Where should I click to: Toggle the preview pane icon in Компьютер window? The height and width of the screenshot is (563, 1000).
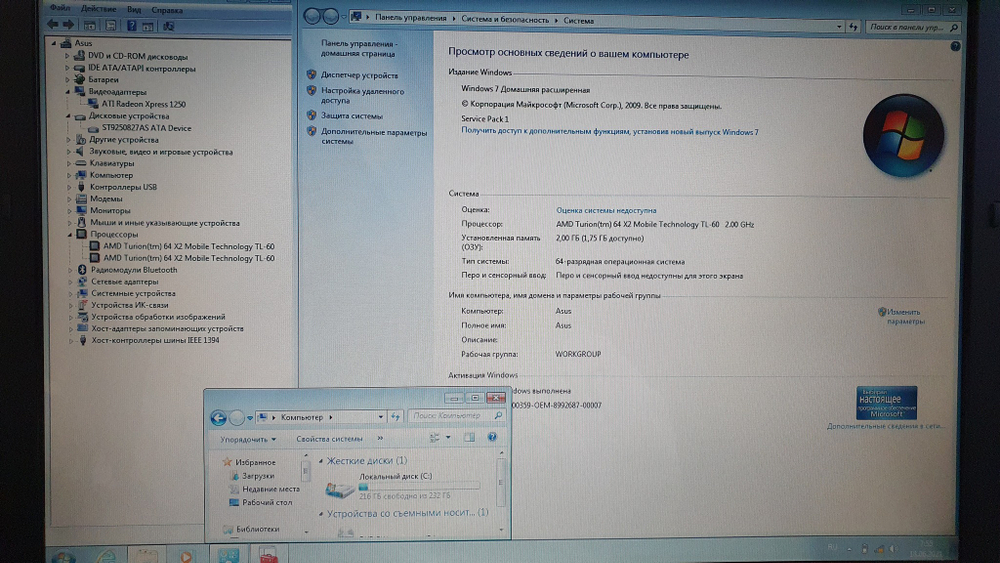[x=469, y=437]
